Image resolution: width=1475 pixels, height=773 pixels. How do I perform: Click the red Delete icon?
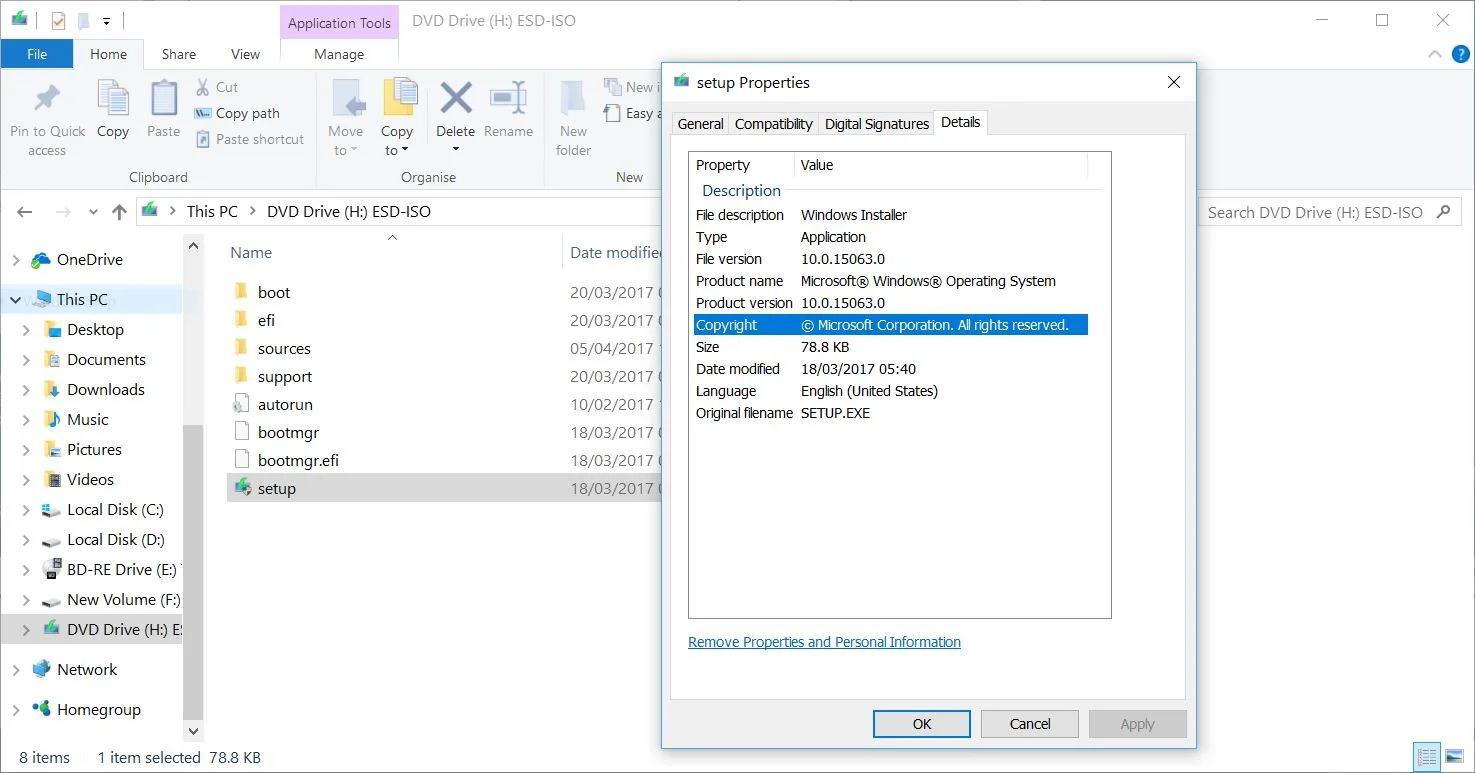tap(456, 98)
